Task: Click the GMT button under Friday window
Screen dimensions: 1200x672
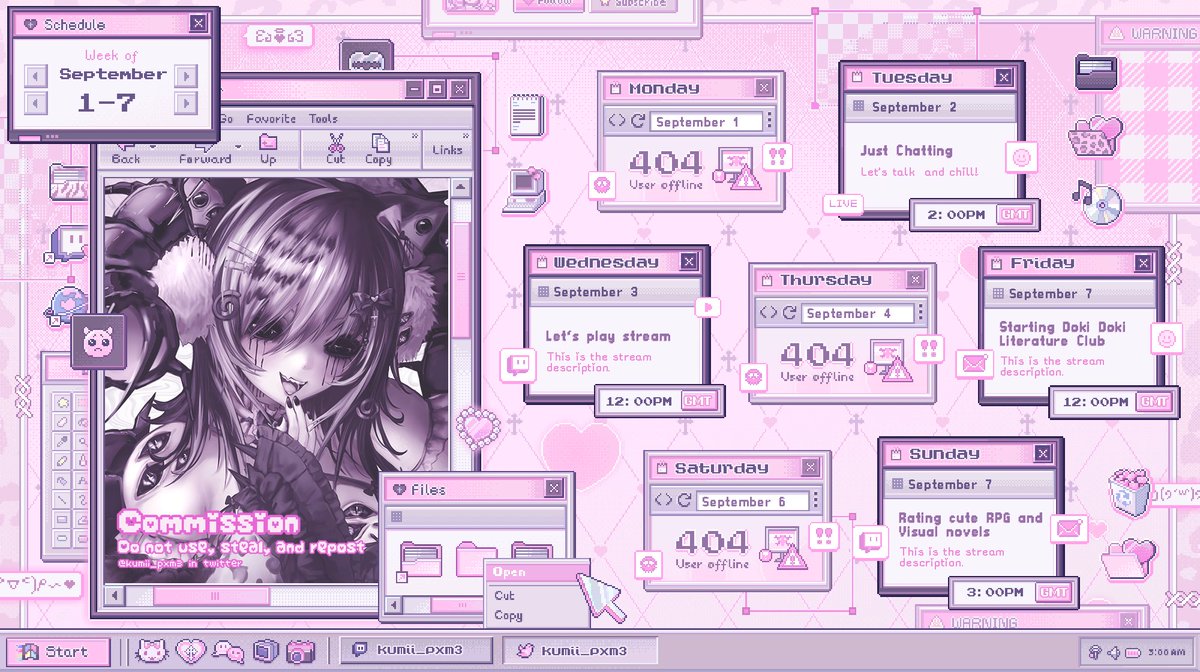Action: (1155, 402)
